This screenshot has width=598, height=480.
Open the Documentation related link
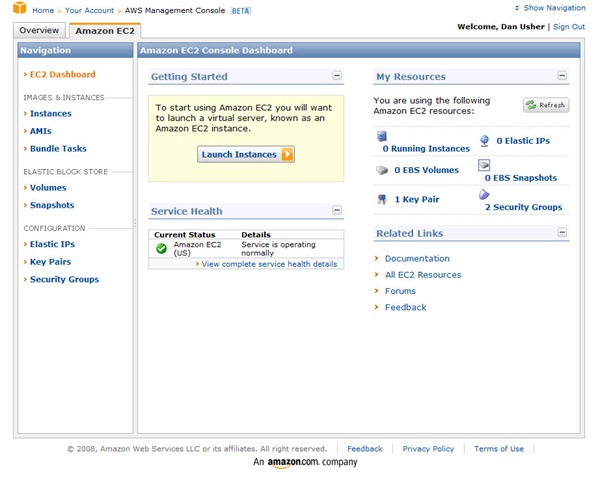417,258
